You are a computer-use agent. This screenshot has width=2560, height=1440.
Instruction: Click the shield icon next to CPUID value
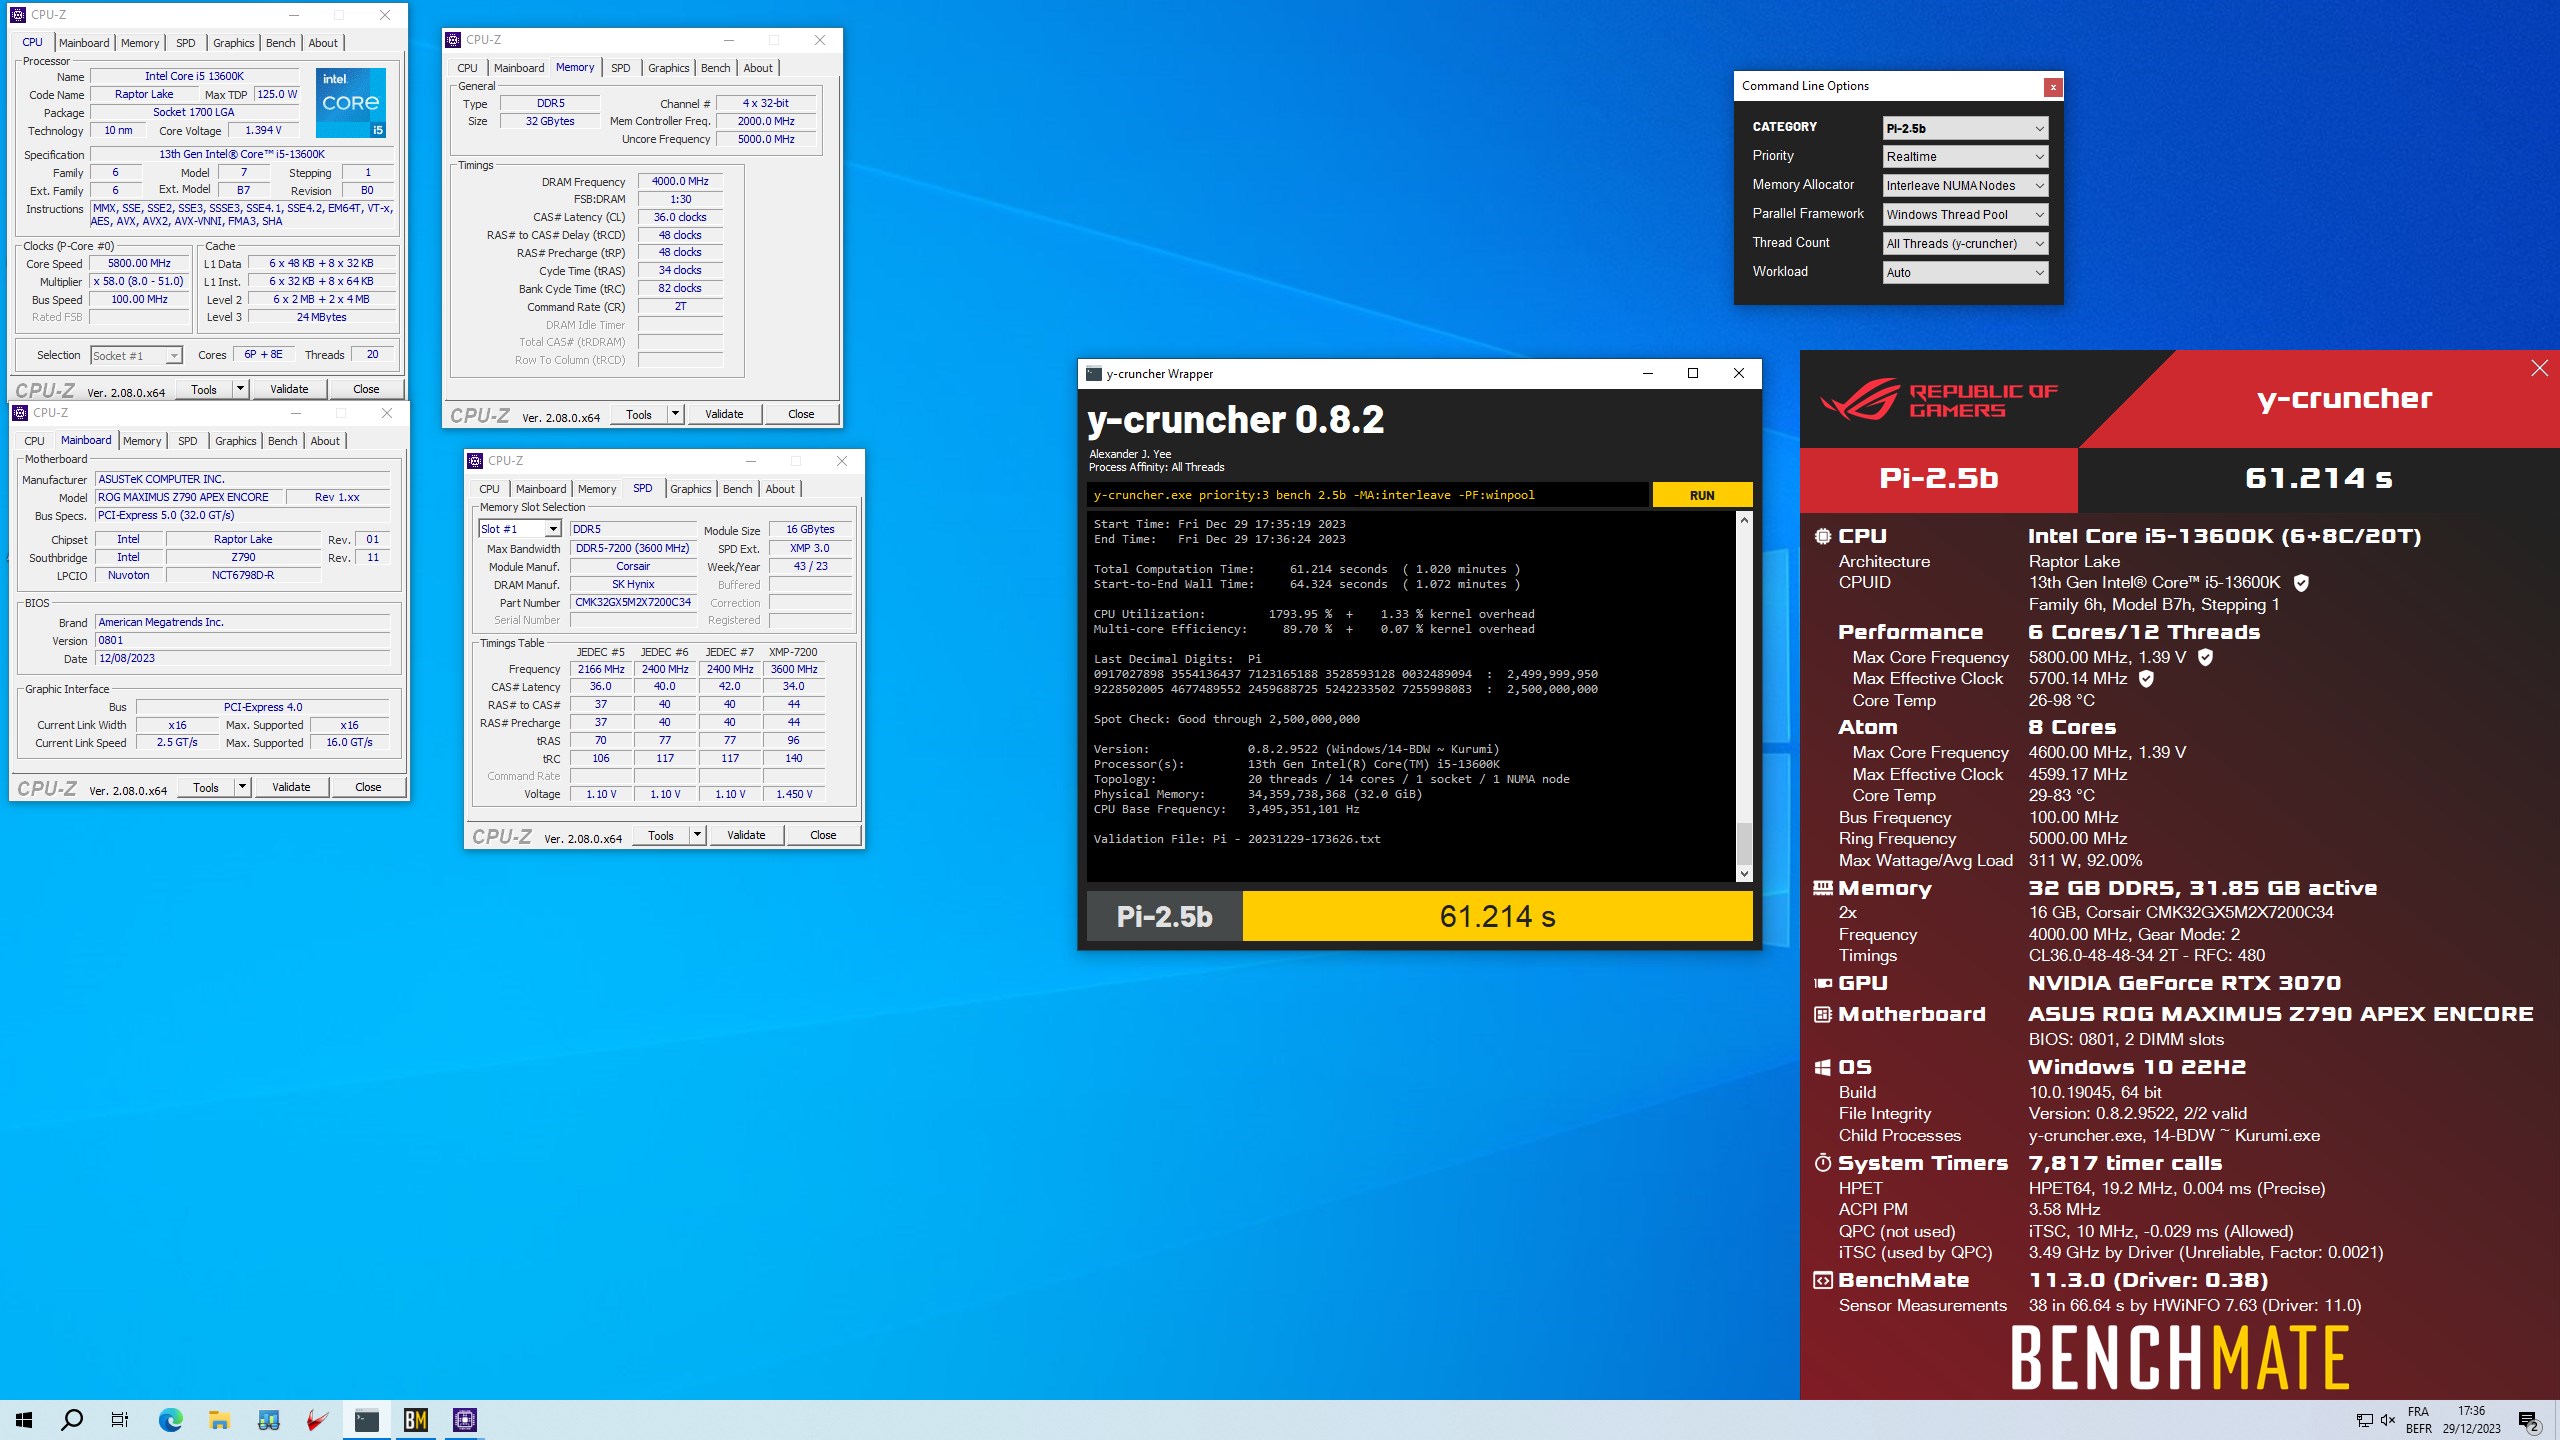(x=2301, y=583)
